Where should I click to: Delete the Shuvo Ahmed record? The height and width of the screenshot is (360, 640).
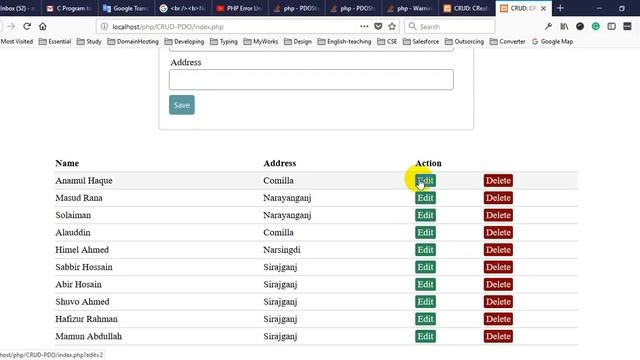tap(498, 302)
